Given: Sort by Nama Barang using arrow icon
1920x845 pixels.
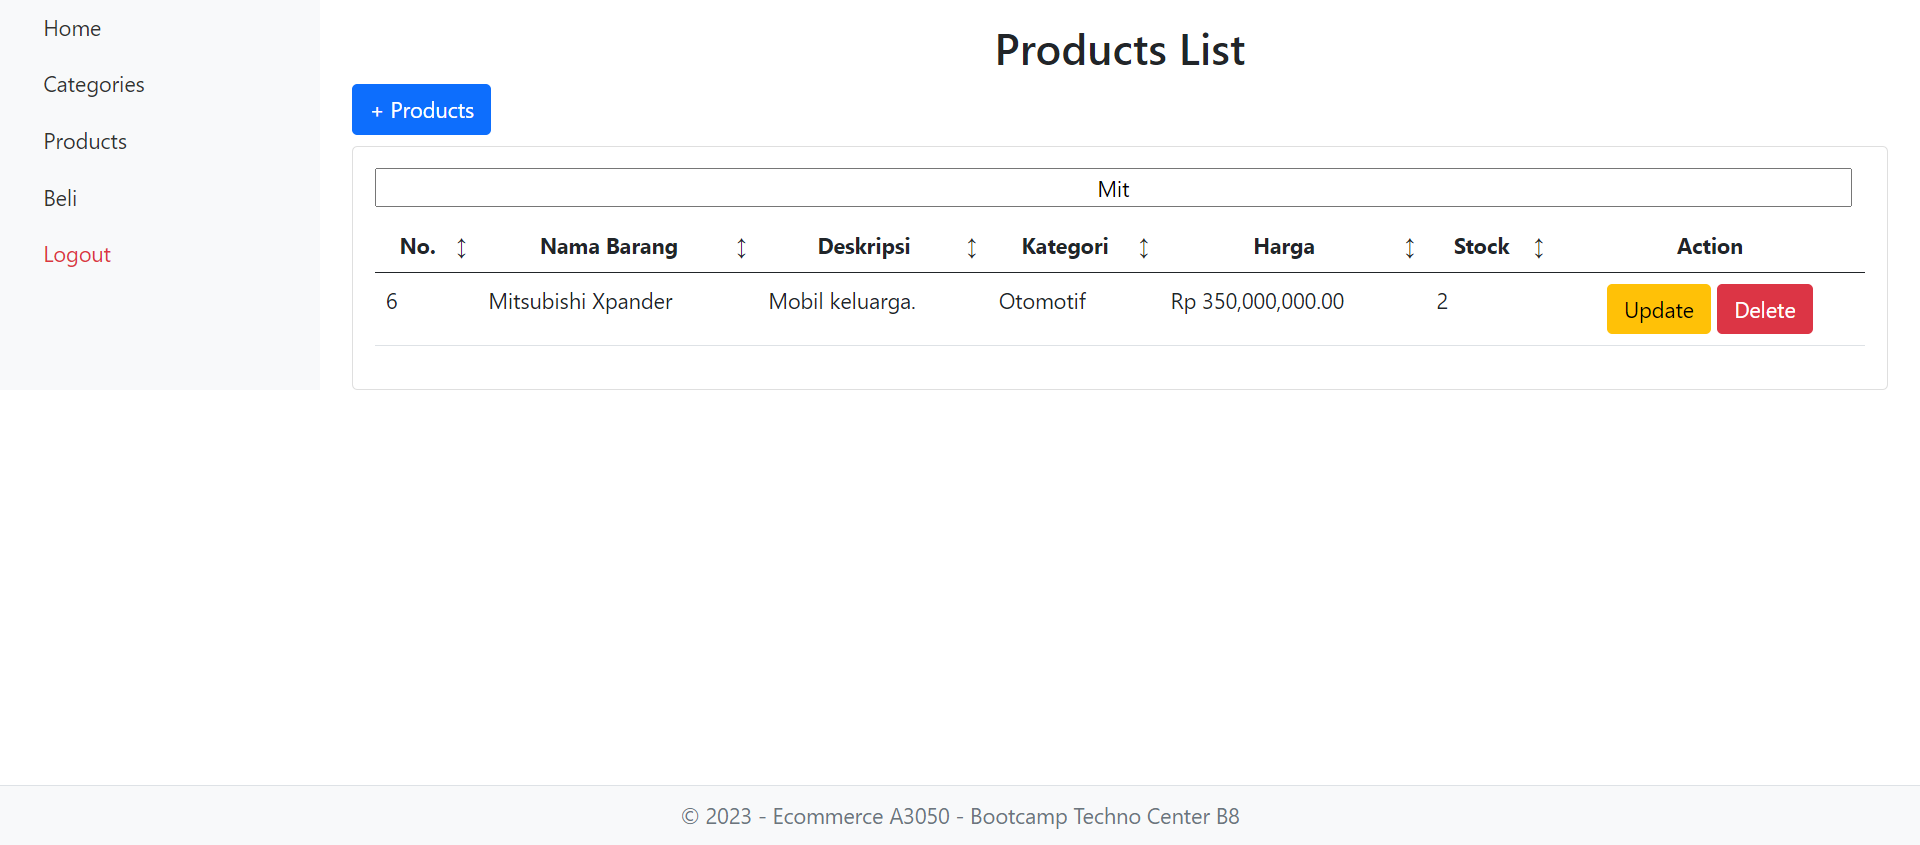Looking at the screenshot, I should pos(741,248).
